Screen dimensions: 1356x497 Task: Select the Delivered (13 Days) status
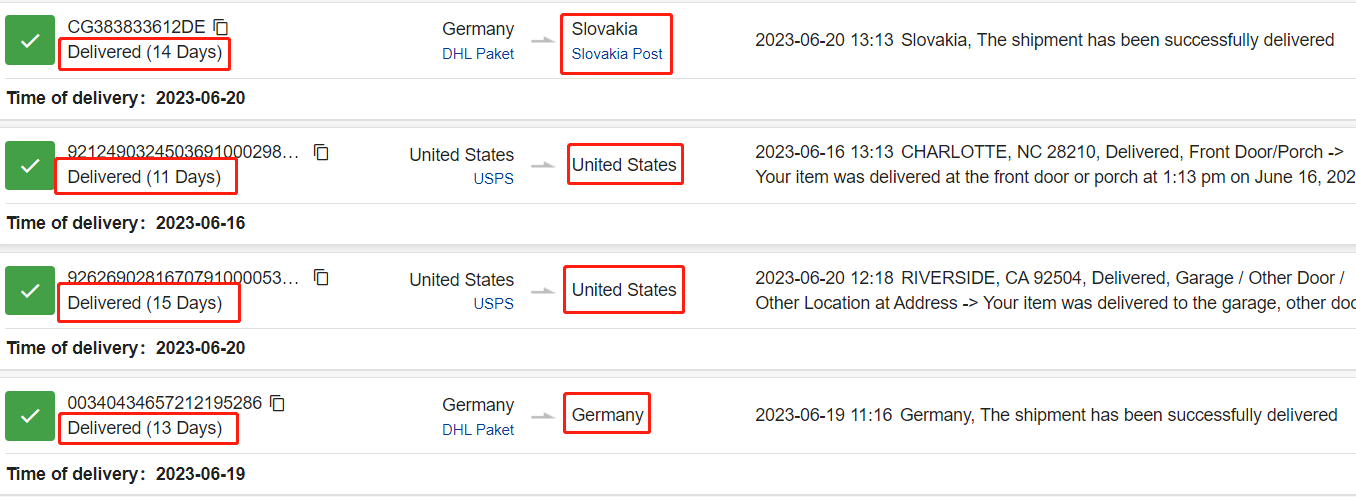point(145,428)
